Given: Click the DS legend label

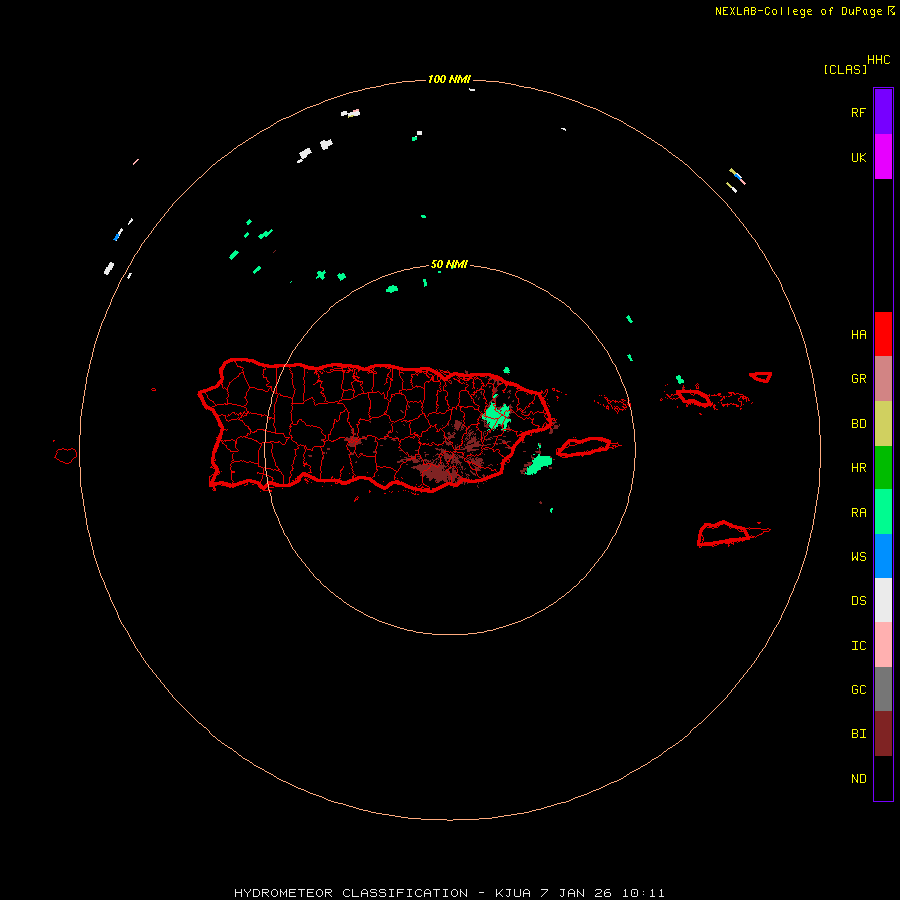Looking at the screenshot, I should click(858, 601).
